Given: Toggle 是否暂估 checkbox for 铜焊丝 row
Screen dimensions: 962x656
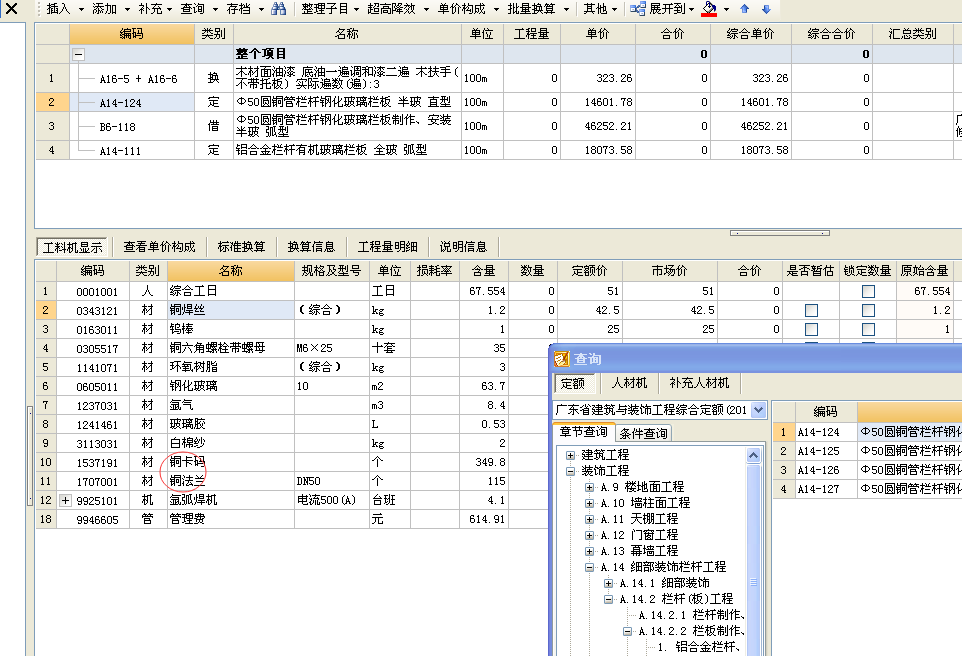Looking at the screenshot, I should tap(811, 311).
